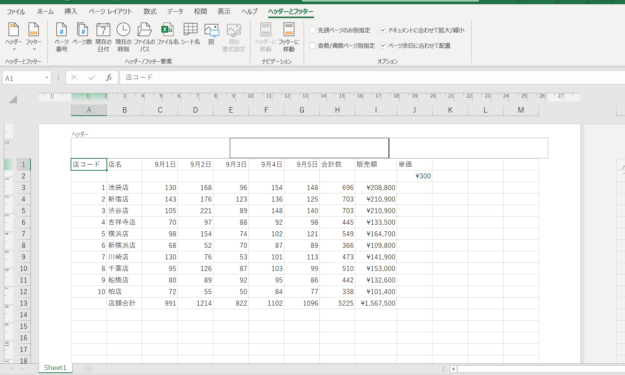The image size is (625, 375).
Task: Switch to the 表示 tab
Action: point(224,12)
